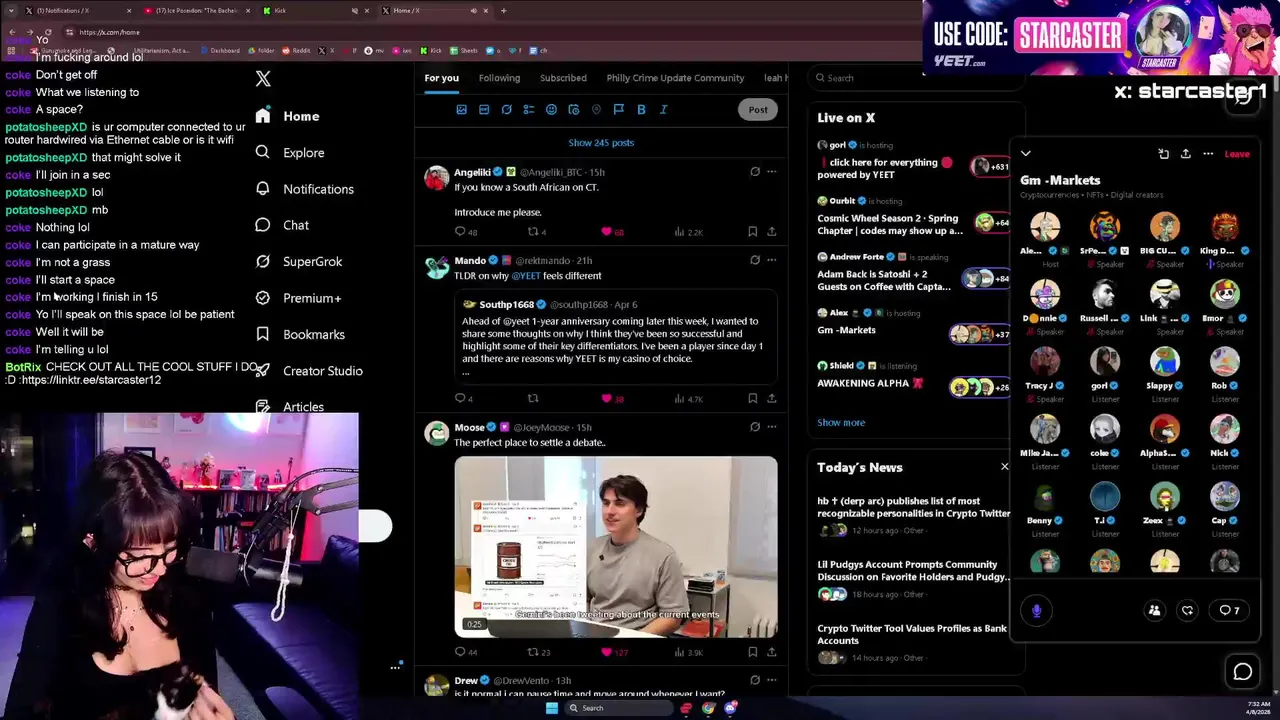Play Moose's video thumbnail
The width and height of the screenshot is (1280, 720).
[x=616, y=547]
